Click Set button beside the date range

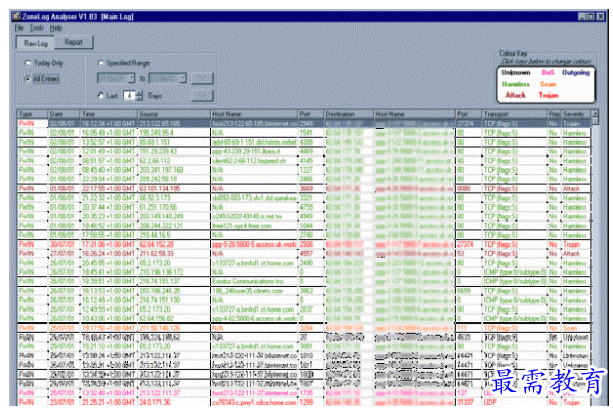202,78
